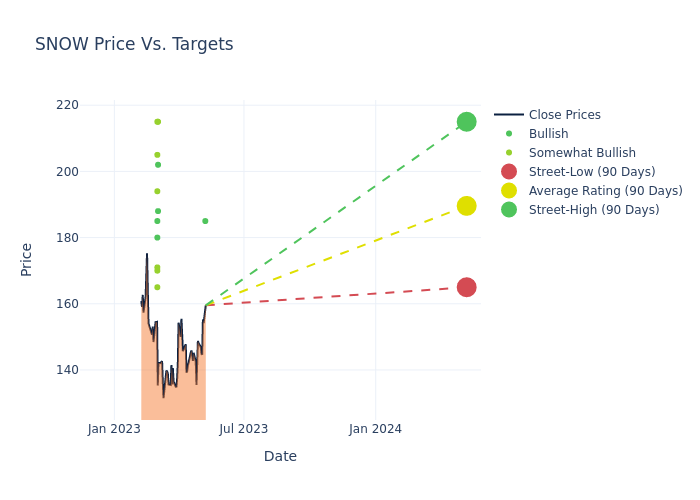Click the Date x-axis title
This screenshot has height=500, width=700.
[280, 456]
